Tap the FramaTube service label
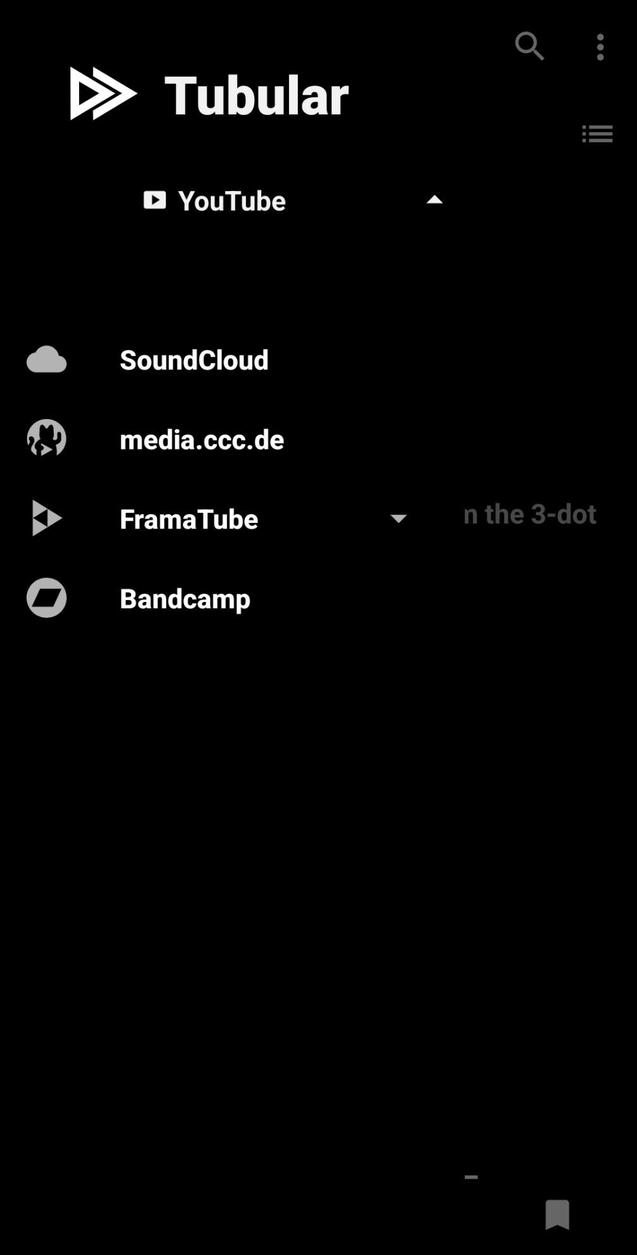Screen dimensions: 637x1255 [188, 518]
